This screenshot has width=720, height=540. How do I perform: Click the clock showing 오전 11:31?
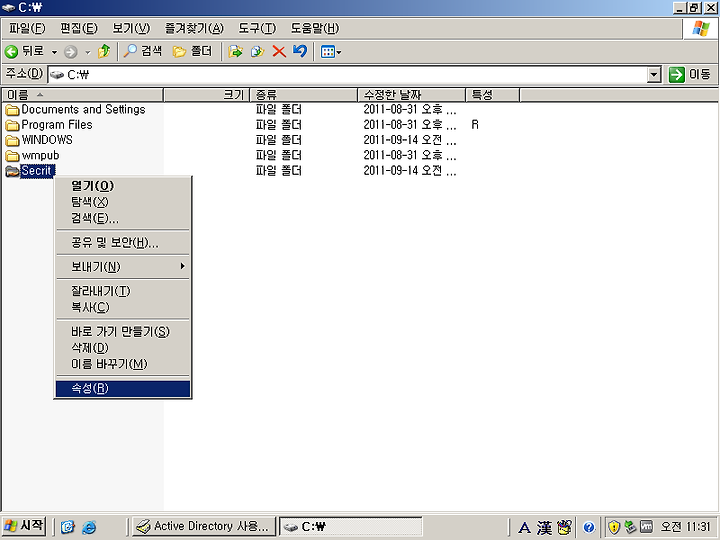[685, 527]
